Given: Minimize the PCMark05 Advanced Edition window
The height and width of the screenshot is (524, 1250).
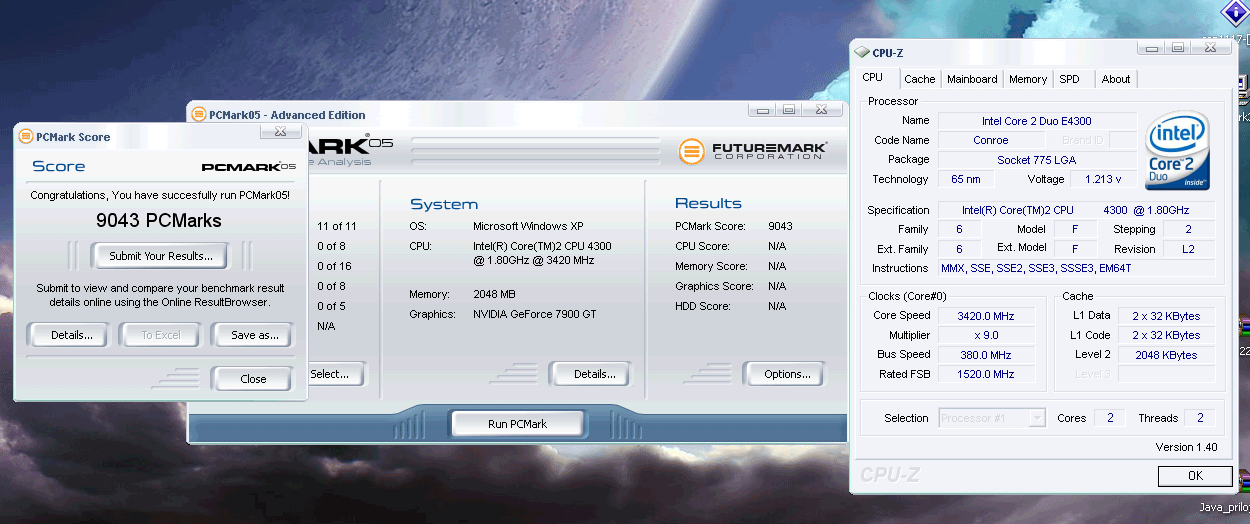Looking at the screenshot, I should click(762, 109).
